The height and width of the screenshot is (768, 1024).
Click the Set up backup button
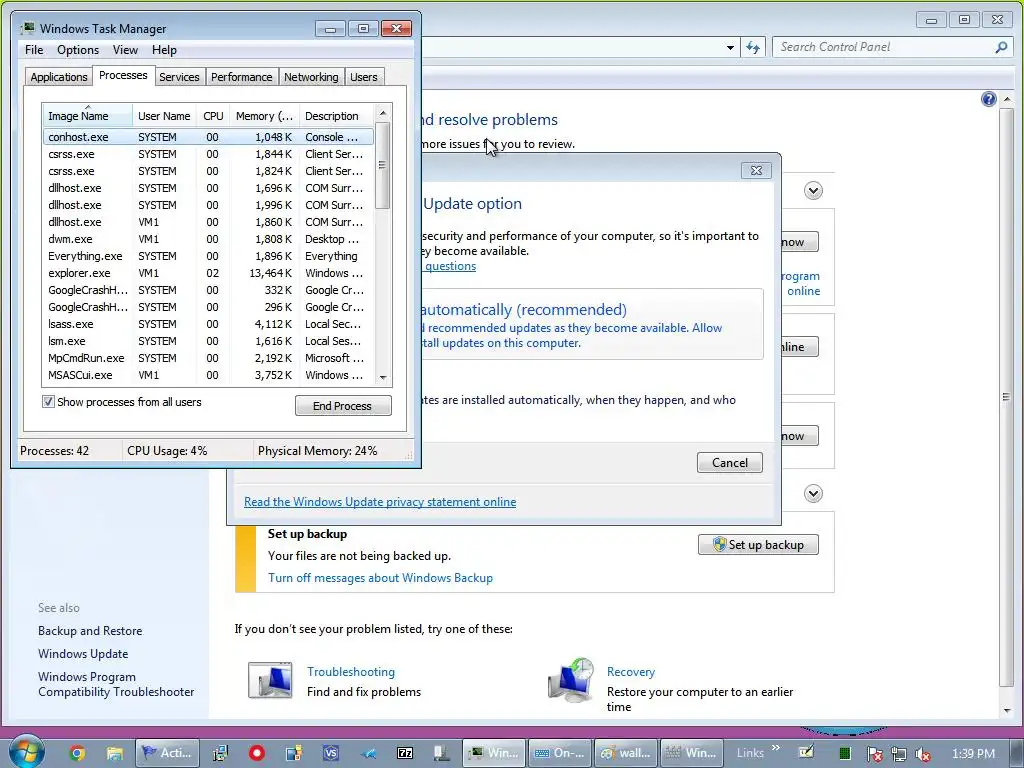tap(758, 545)
